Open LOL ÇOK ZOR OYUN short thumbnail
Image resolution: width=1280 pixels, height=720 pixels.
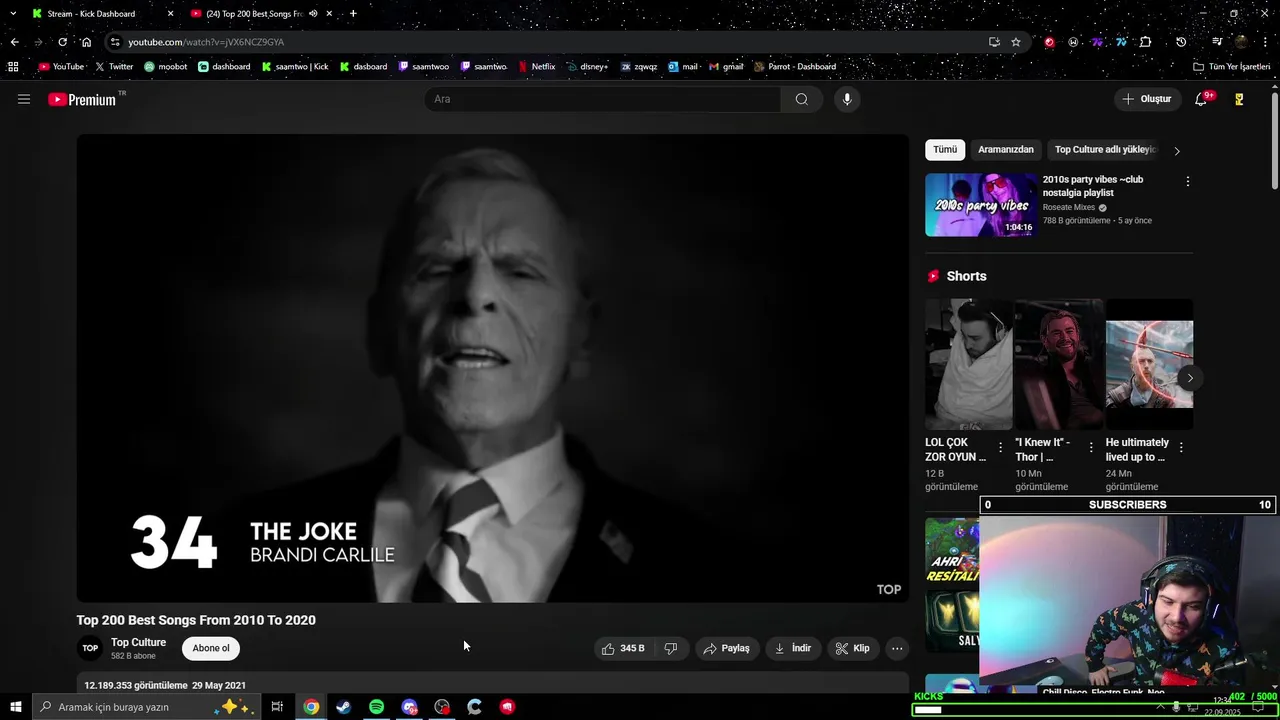tap(968, 364)
